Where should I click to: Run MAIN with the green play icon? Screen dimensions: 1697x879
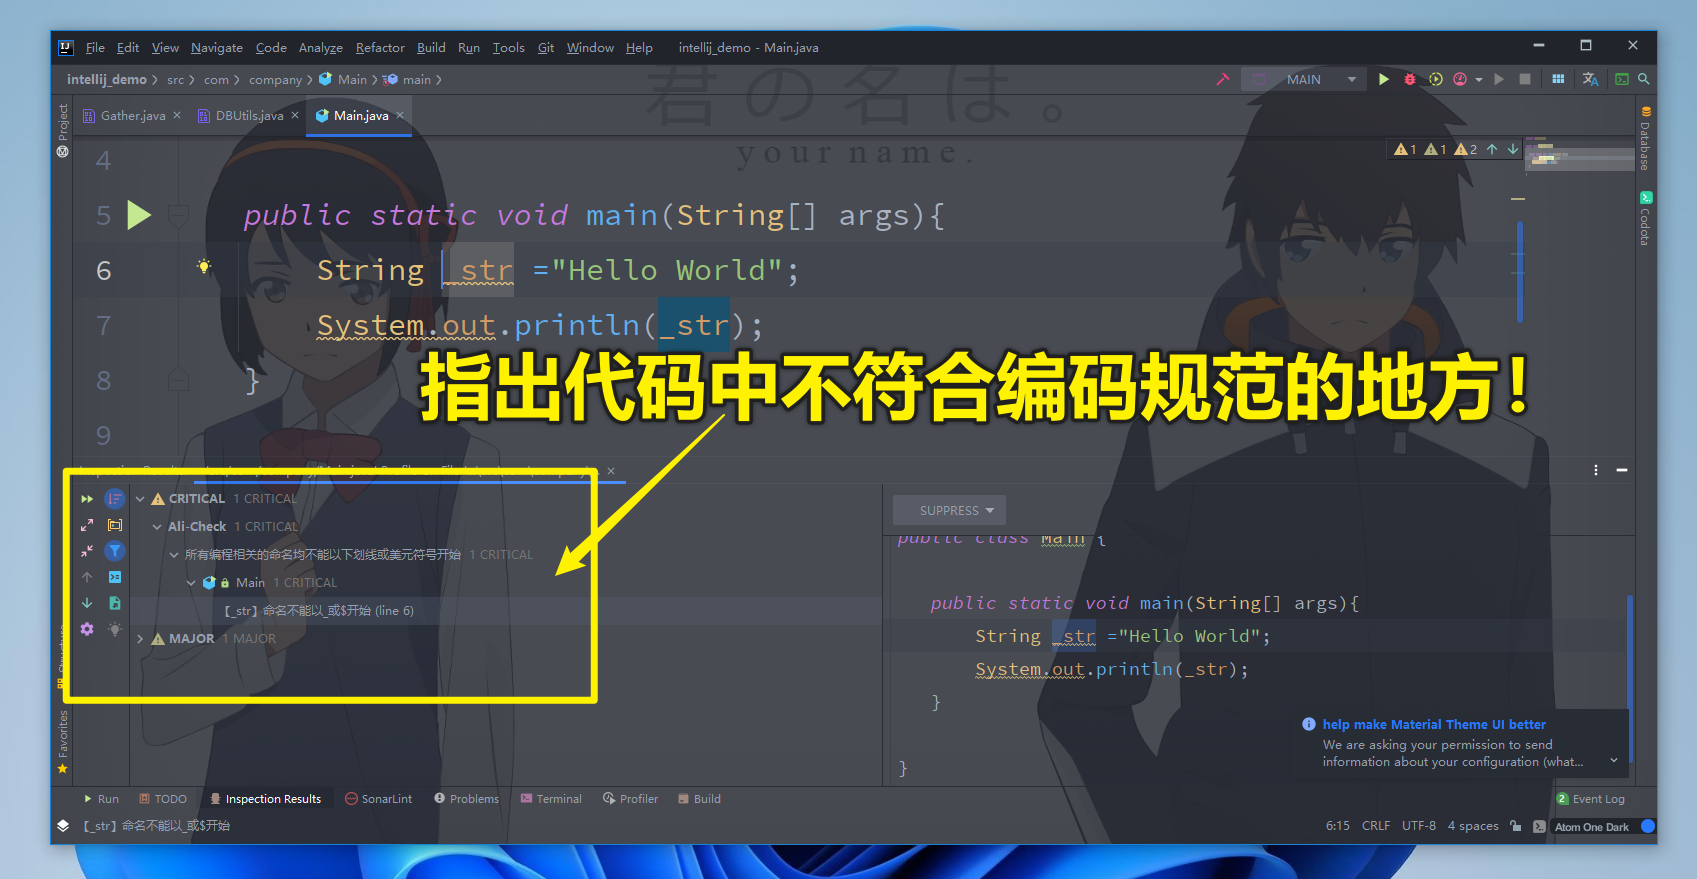coord(1384,79)
